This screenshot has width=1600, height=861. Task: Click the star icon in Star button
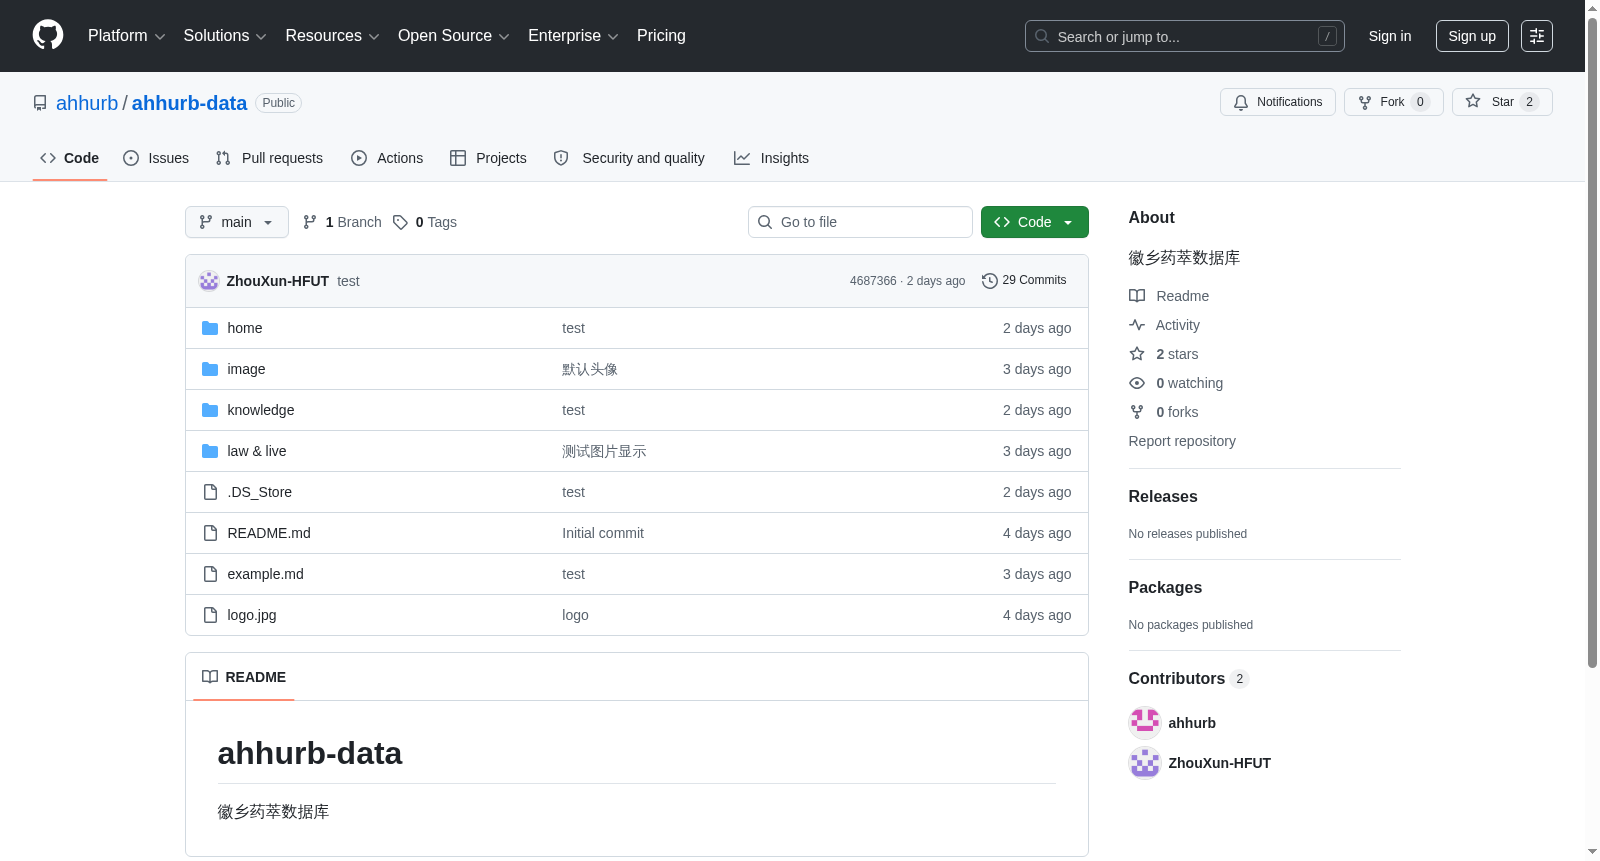[x=1473, y=101]
